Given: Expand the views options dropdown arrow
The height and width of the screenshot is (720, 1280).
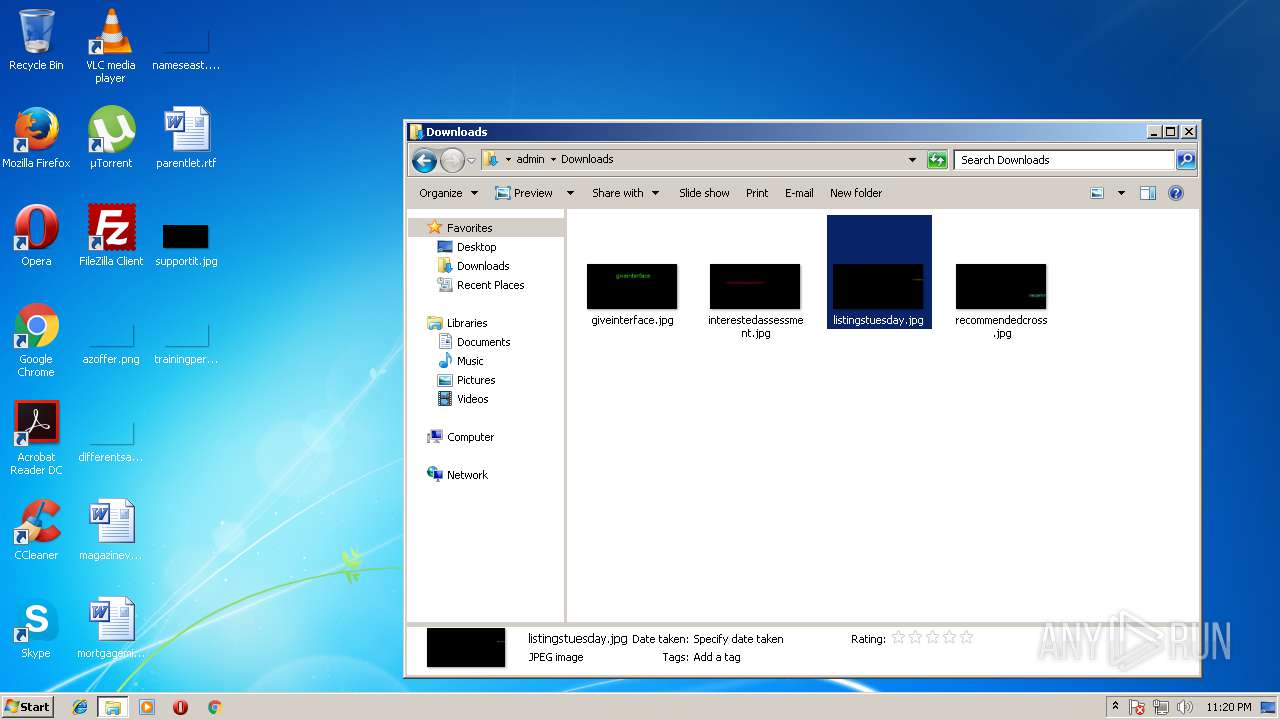Looking at the screenshot, I should tap(1121, 193).
